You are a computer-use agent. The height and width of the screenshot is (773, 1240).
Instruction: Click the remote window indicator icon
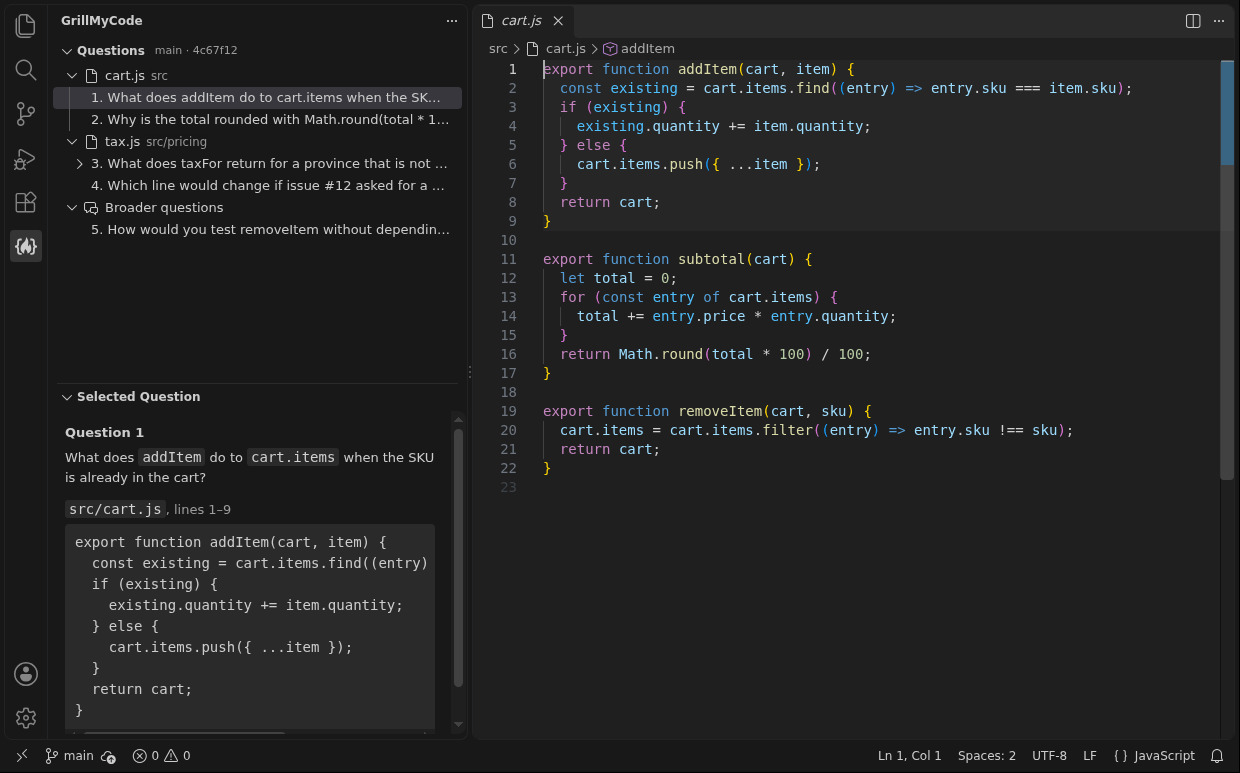click(22, 756)
